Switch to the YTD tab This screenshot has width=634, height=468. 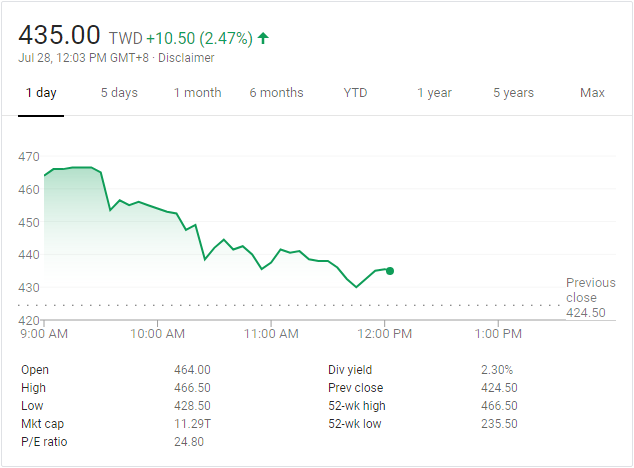tap(355, 93)
